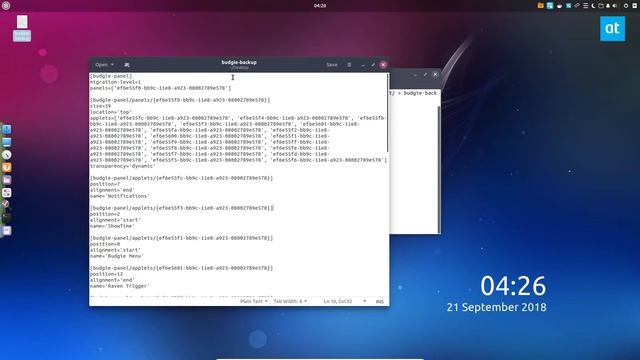The height and width of the screenshot is (360, 640).
Task: Open Plain Text syntax dropdown
Action: coord(254,301)
